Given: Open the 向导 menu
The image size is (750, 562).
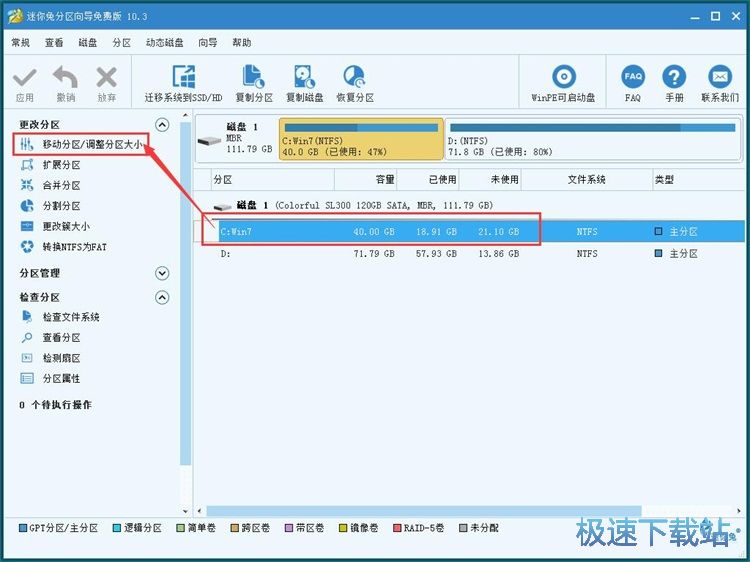Looking at the screenshot, I should click(208, 43).
